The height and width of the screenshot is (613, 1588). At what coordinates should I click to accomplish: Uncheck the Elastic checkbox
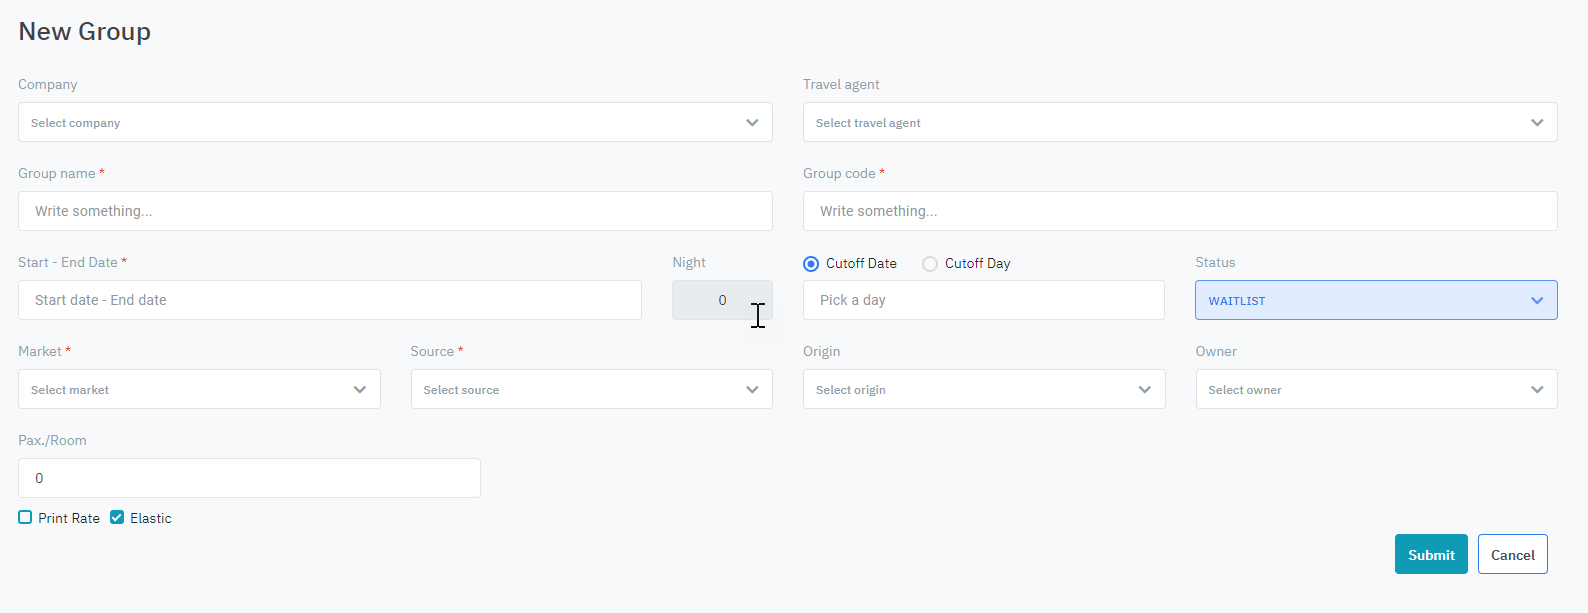tap(117, 518)
